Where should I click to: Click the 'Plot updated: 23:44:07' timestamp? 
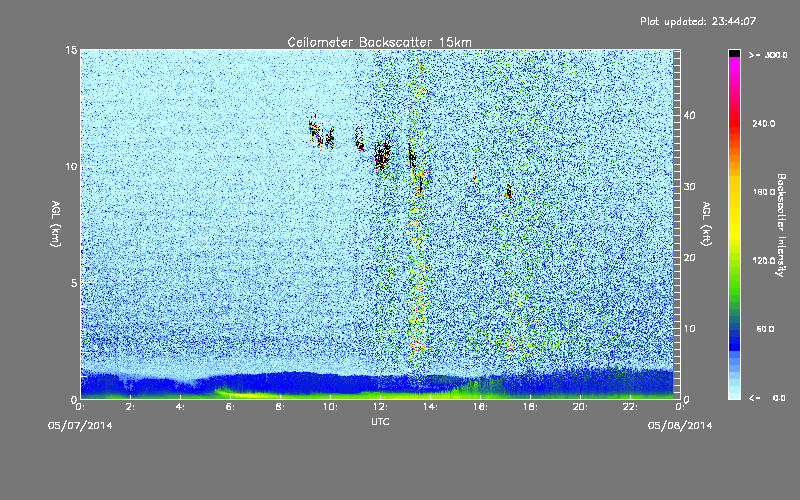698,21
